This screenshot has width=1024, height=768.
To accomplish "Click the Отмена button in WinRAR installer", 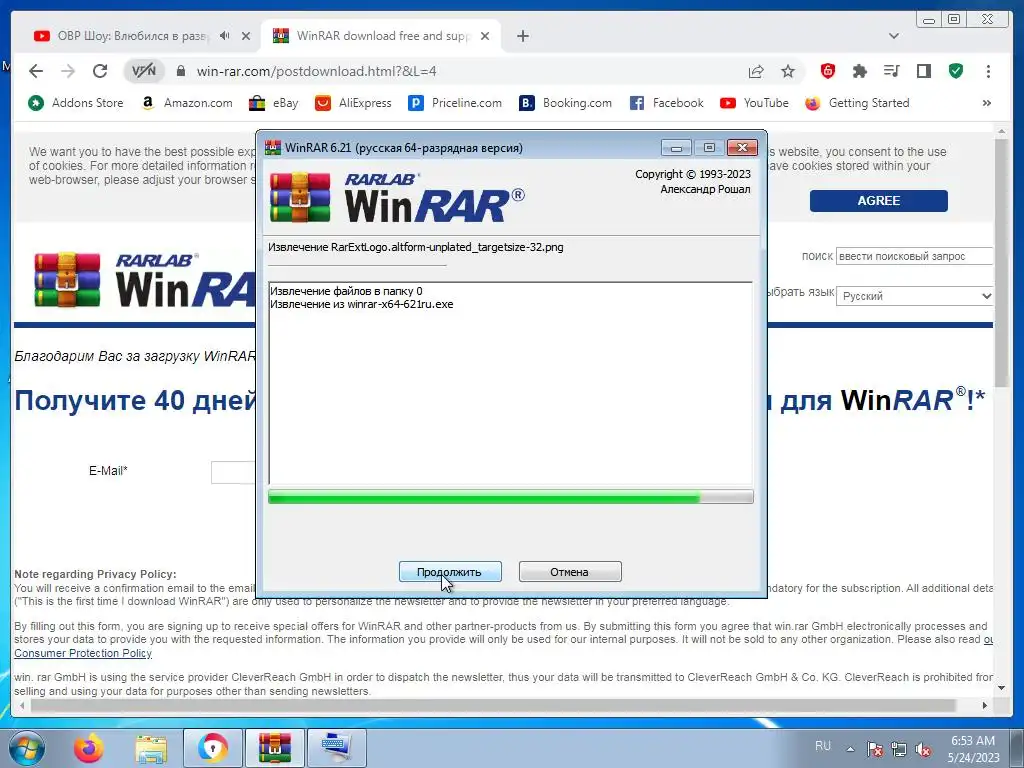I will pos(569,571).
